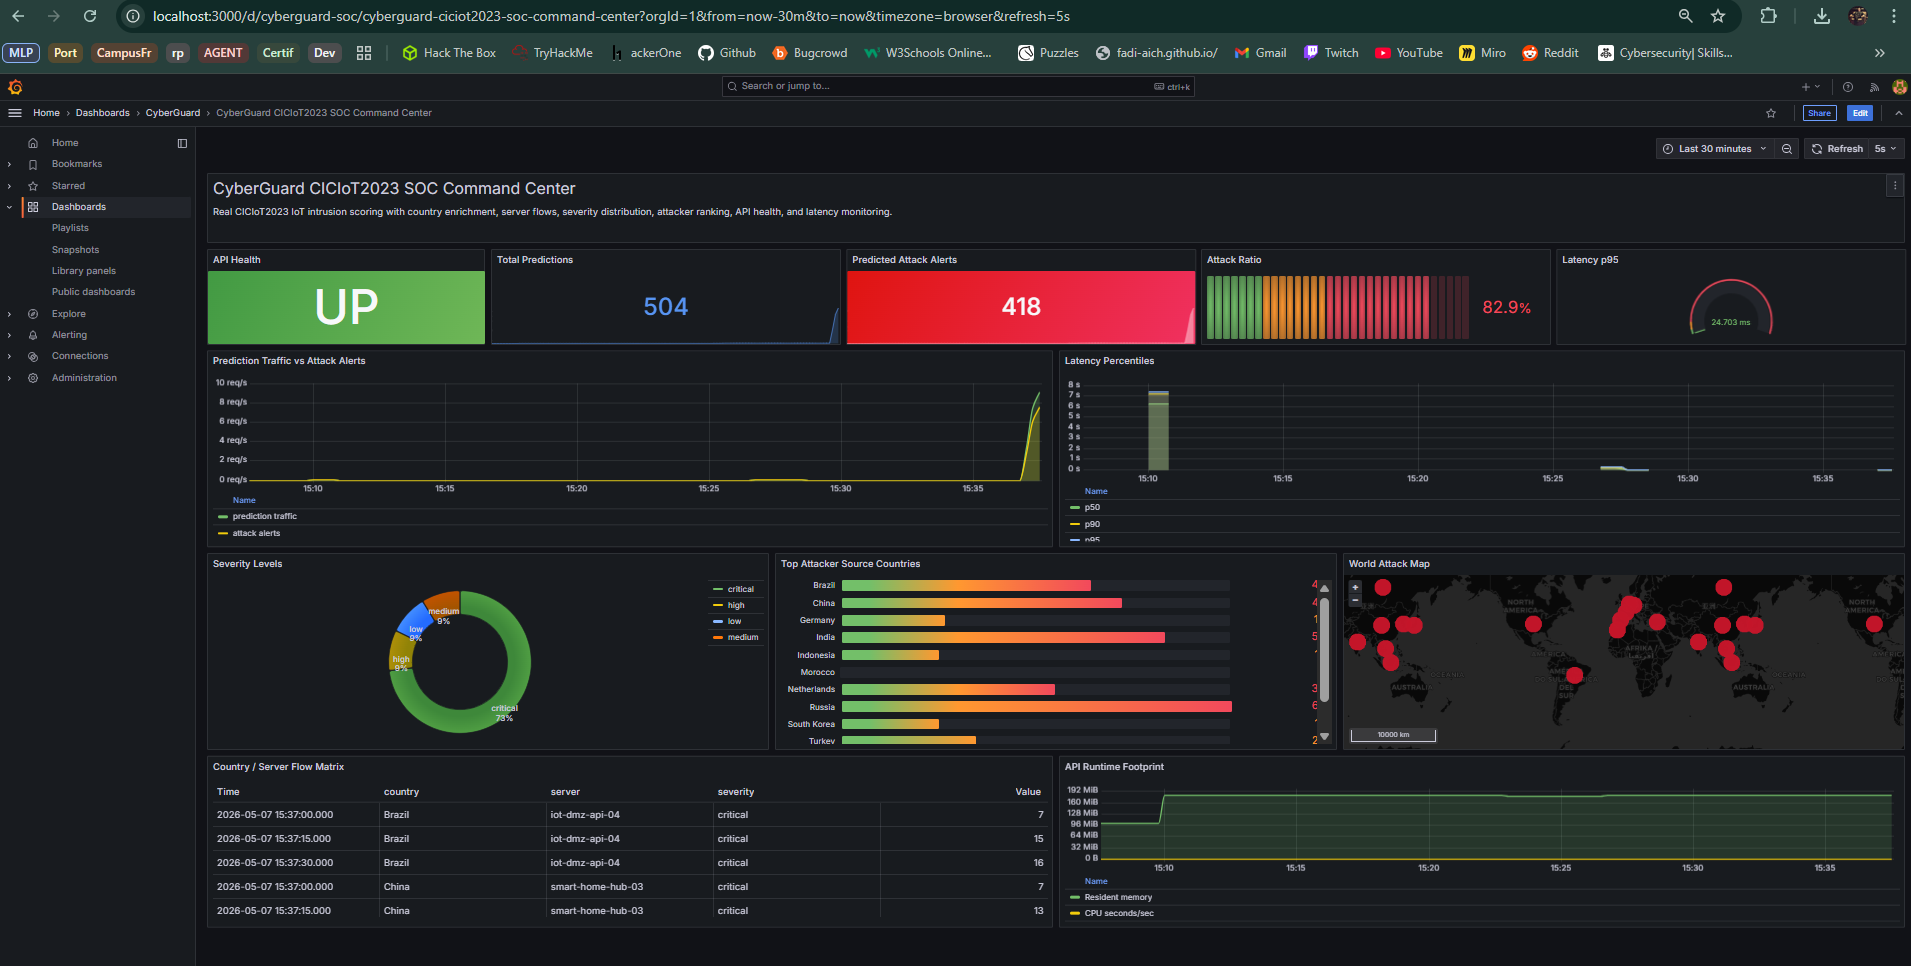The height and width of the screenshot is (966, 1911).
Task: Open browser downloads icon
Action: click(1821, 16)
